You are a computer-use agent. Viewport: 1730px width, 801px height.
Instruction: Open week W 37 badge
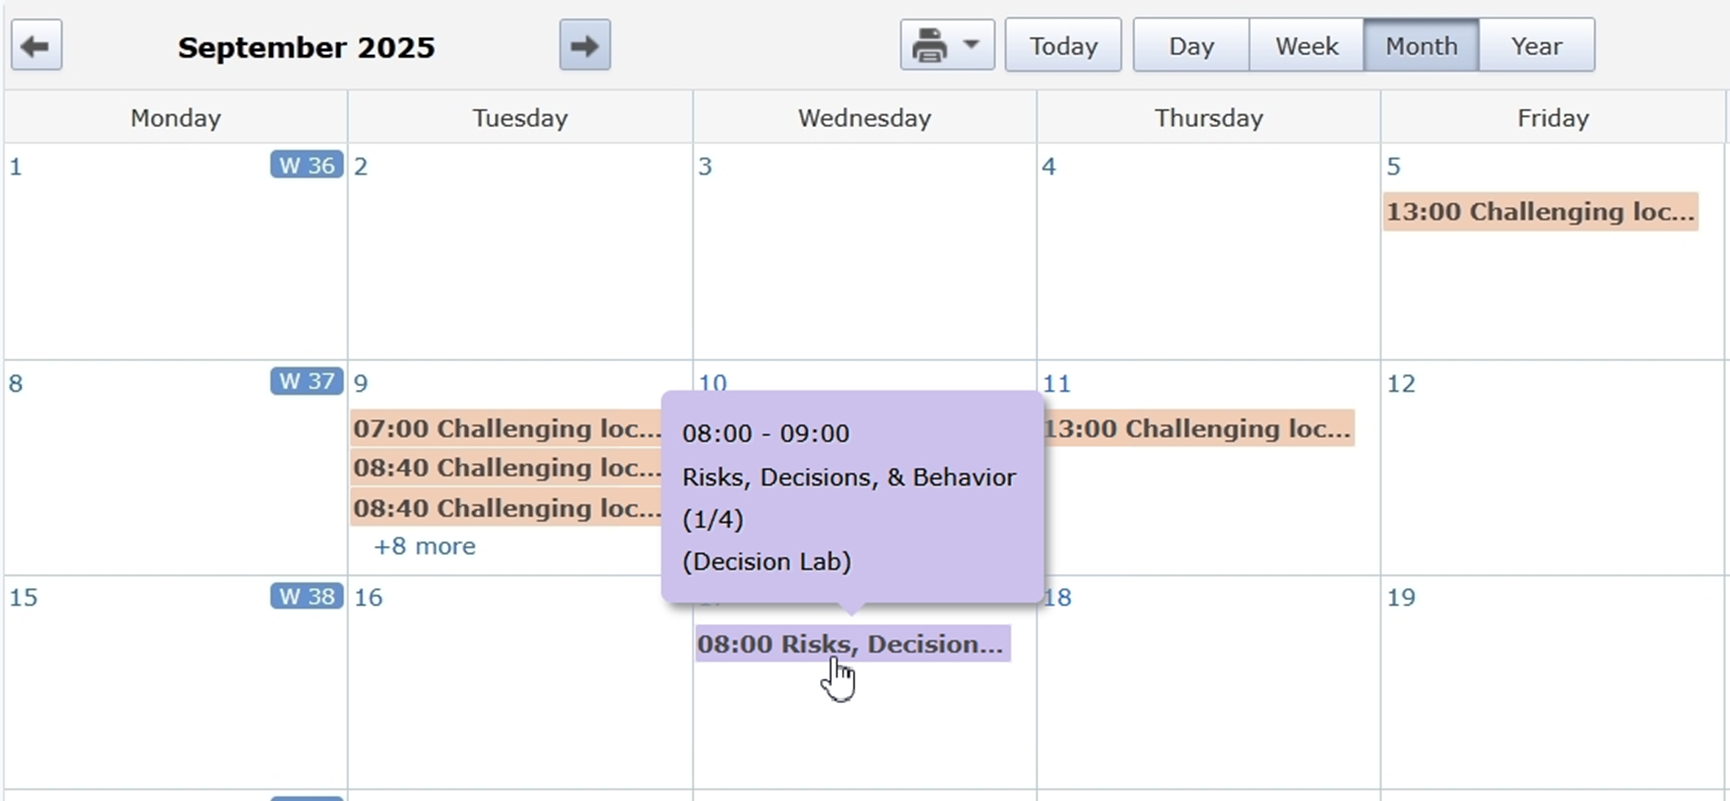tap(306, 382)
